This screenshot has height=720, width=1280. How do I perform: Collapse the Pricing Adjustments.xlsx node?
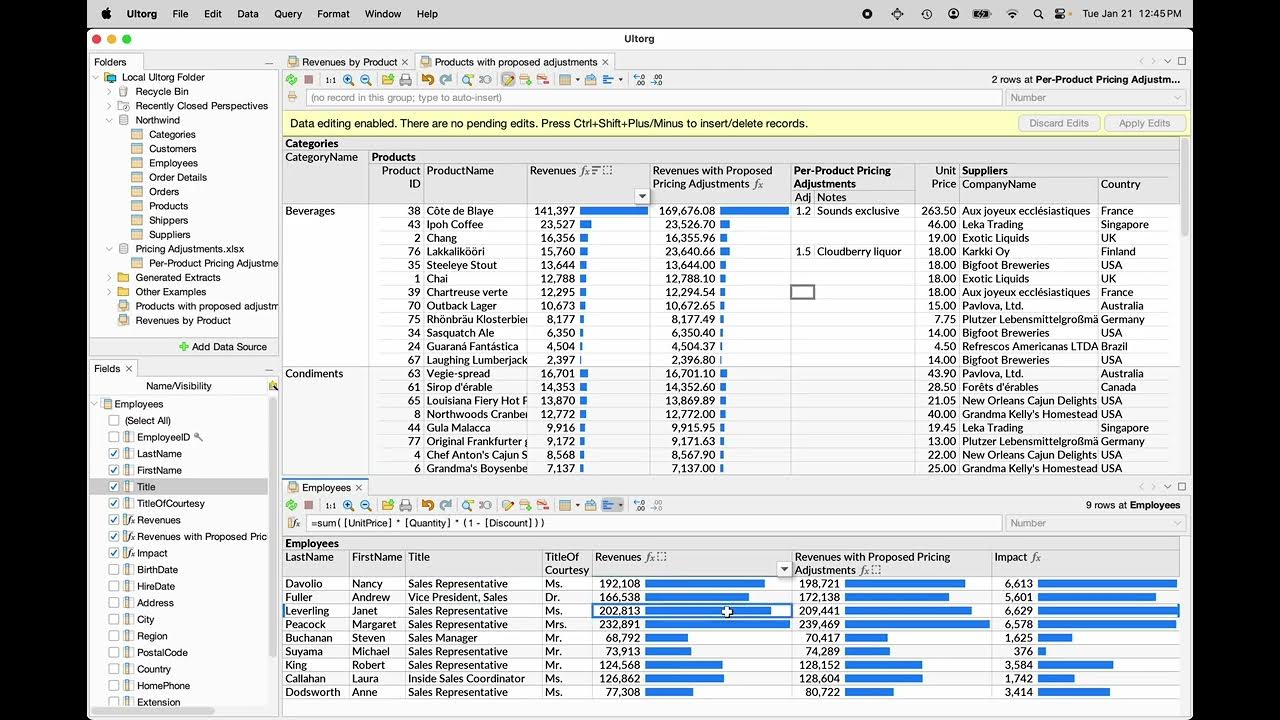(x=109, y=249)
